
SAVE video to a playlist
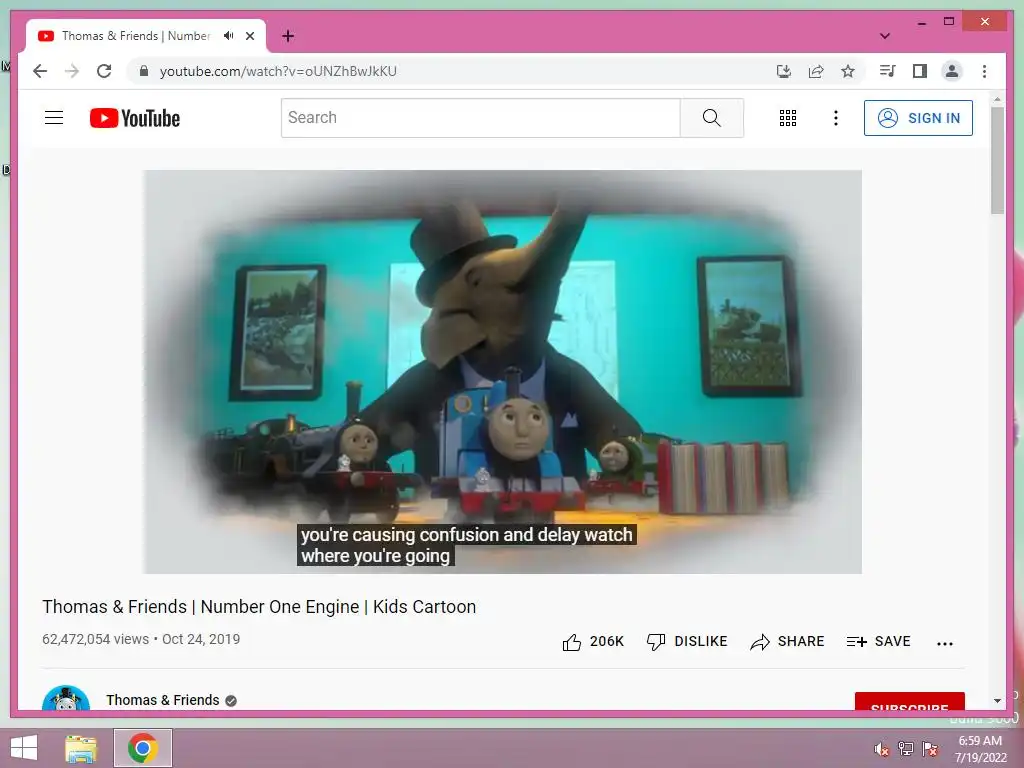pyautogui.click(x=878, y=642)
